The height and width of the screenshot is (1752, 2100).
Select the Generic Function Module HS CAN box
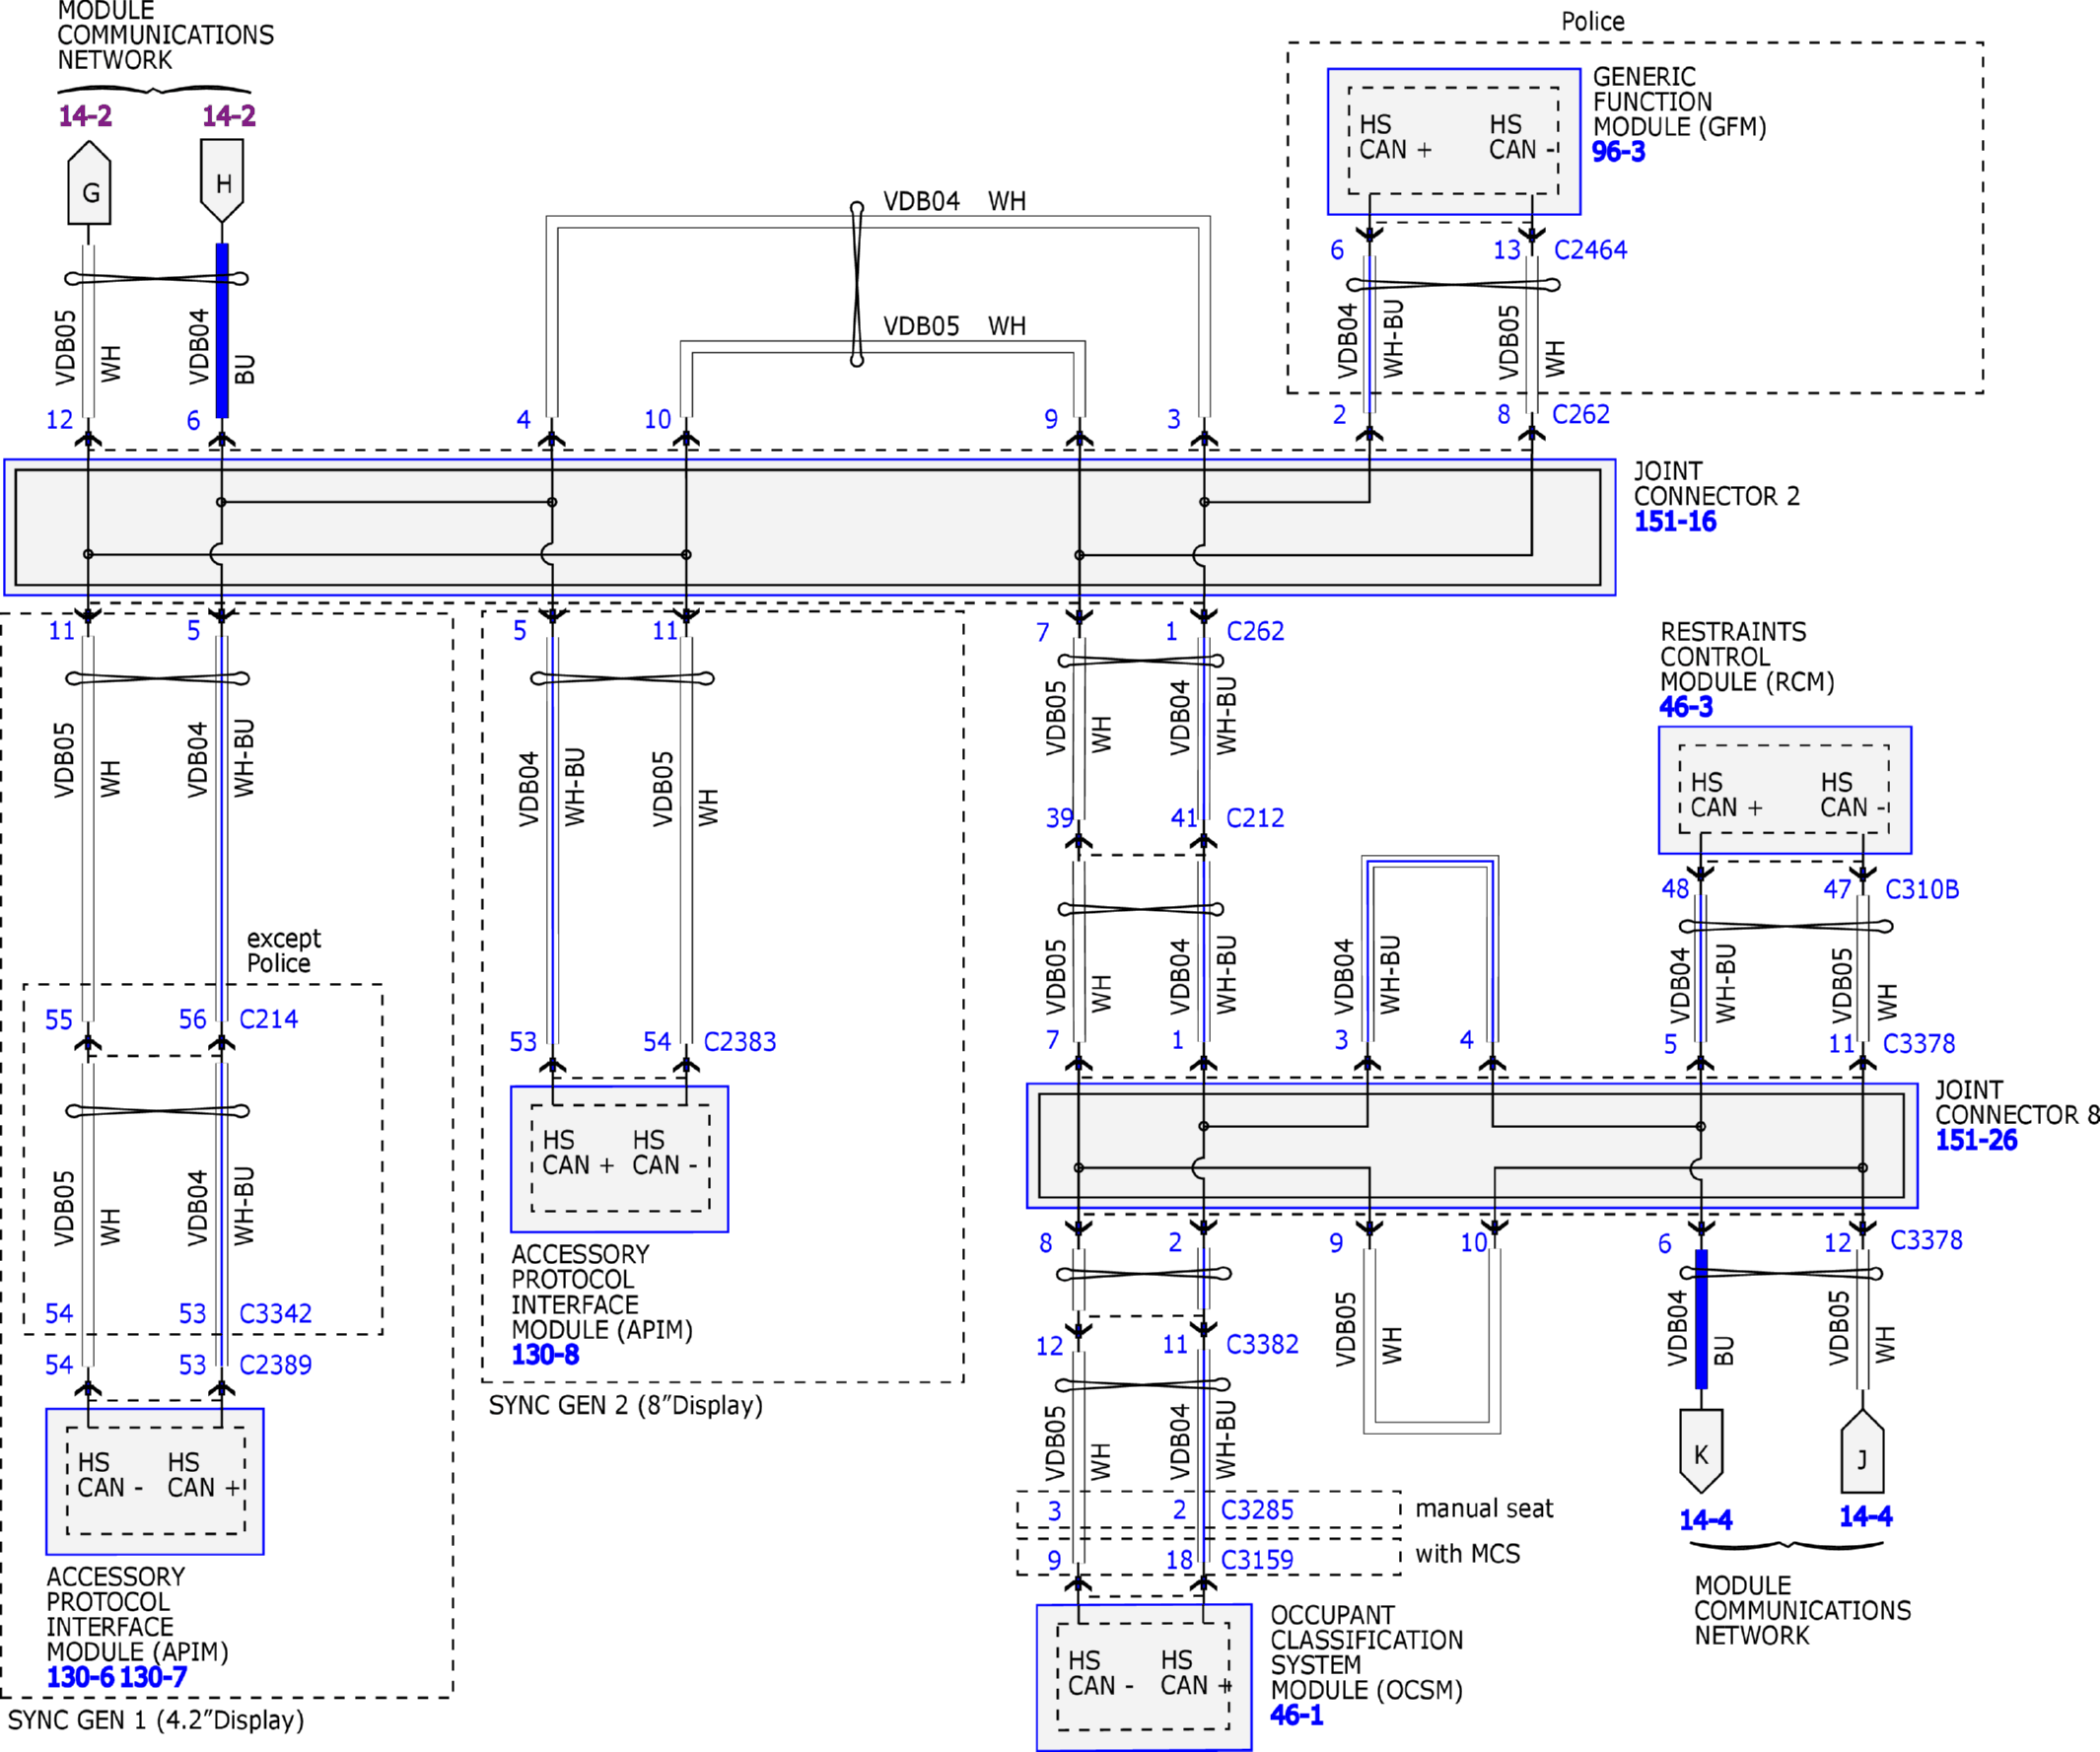pyautogui.click(x=1454, y=141)
